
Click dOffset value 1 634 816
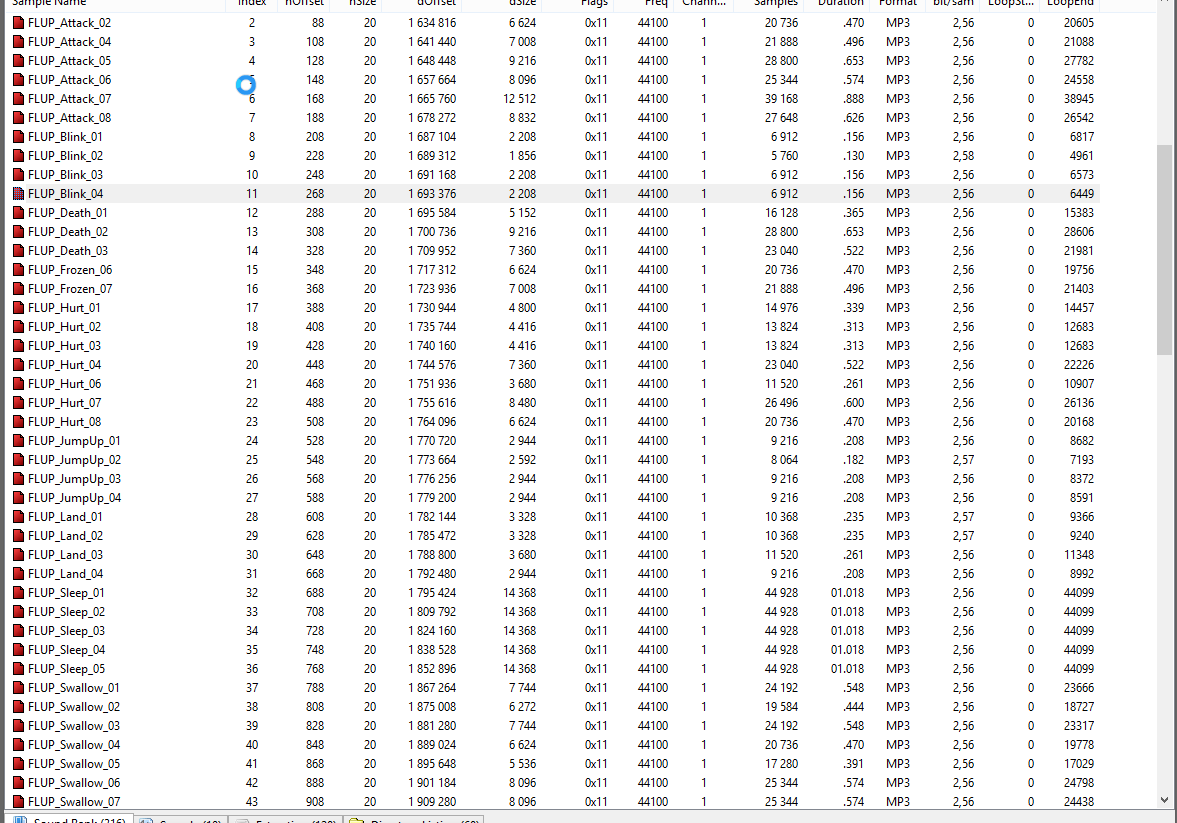pos(432,23)
